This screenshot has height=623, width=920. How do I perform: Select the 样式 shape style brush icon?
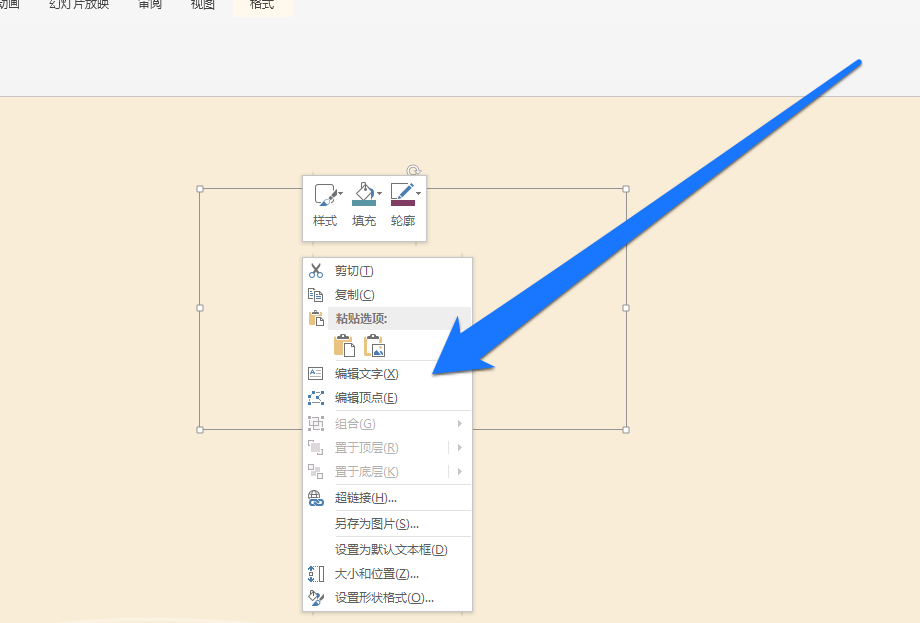point(324,192)
